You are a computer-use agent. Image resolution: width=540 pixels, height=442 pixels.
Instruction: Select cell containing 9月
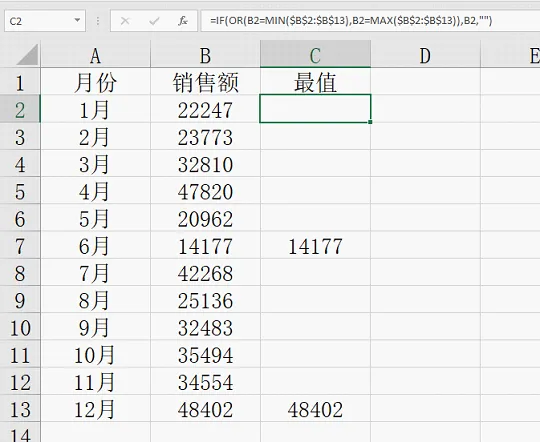point(95,327)
